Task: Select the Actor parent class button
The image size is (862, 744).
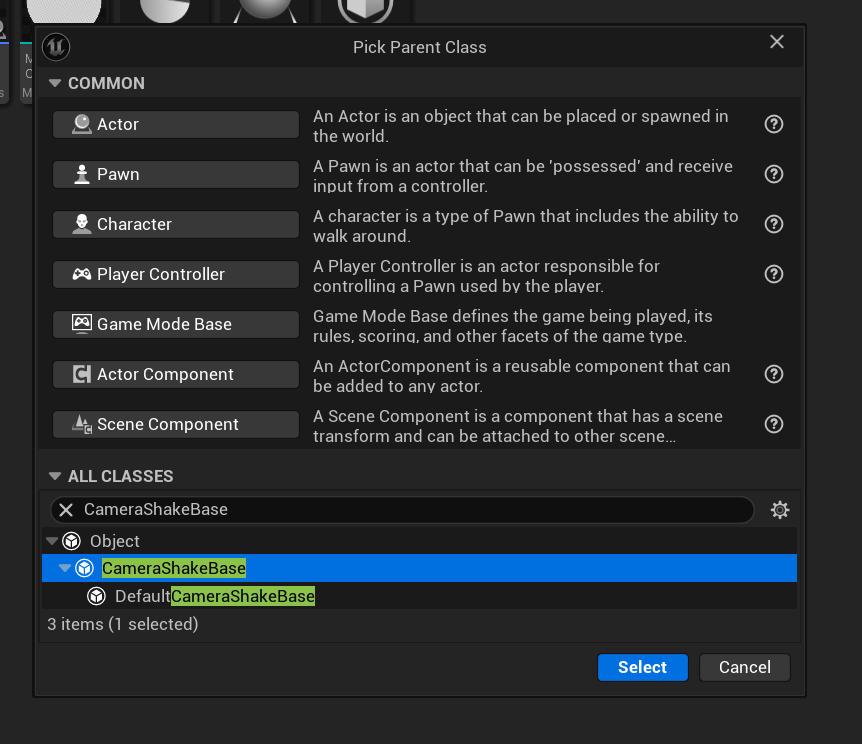Action: [176, 124]
